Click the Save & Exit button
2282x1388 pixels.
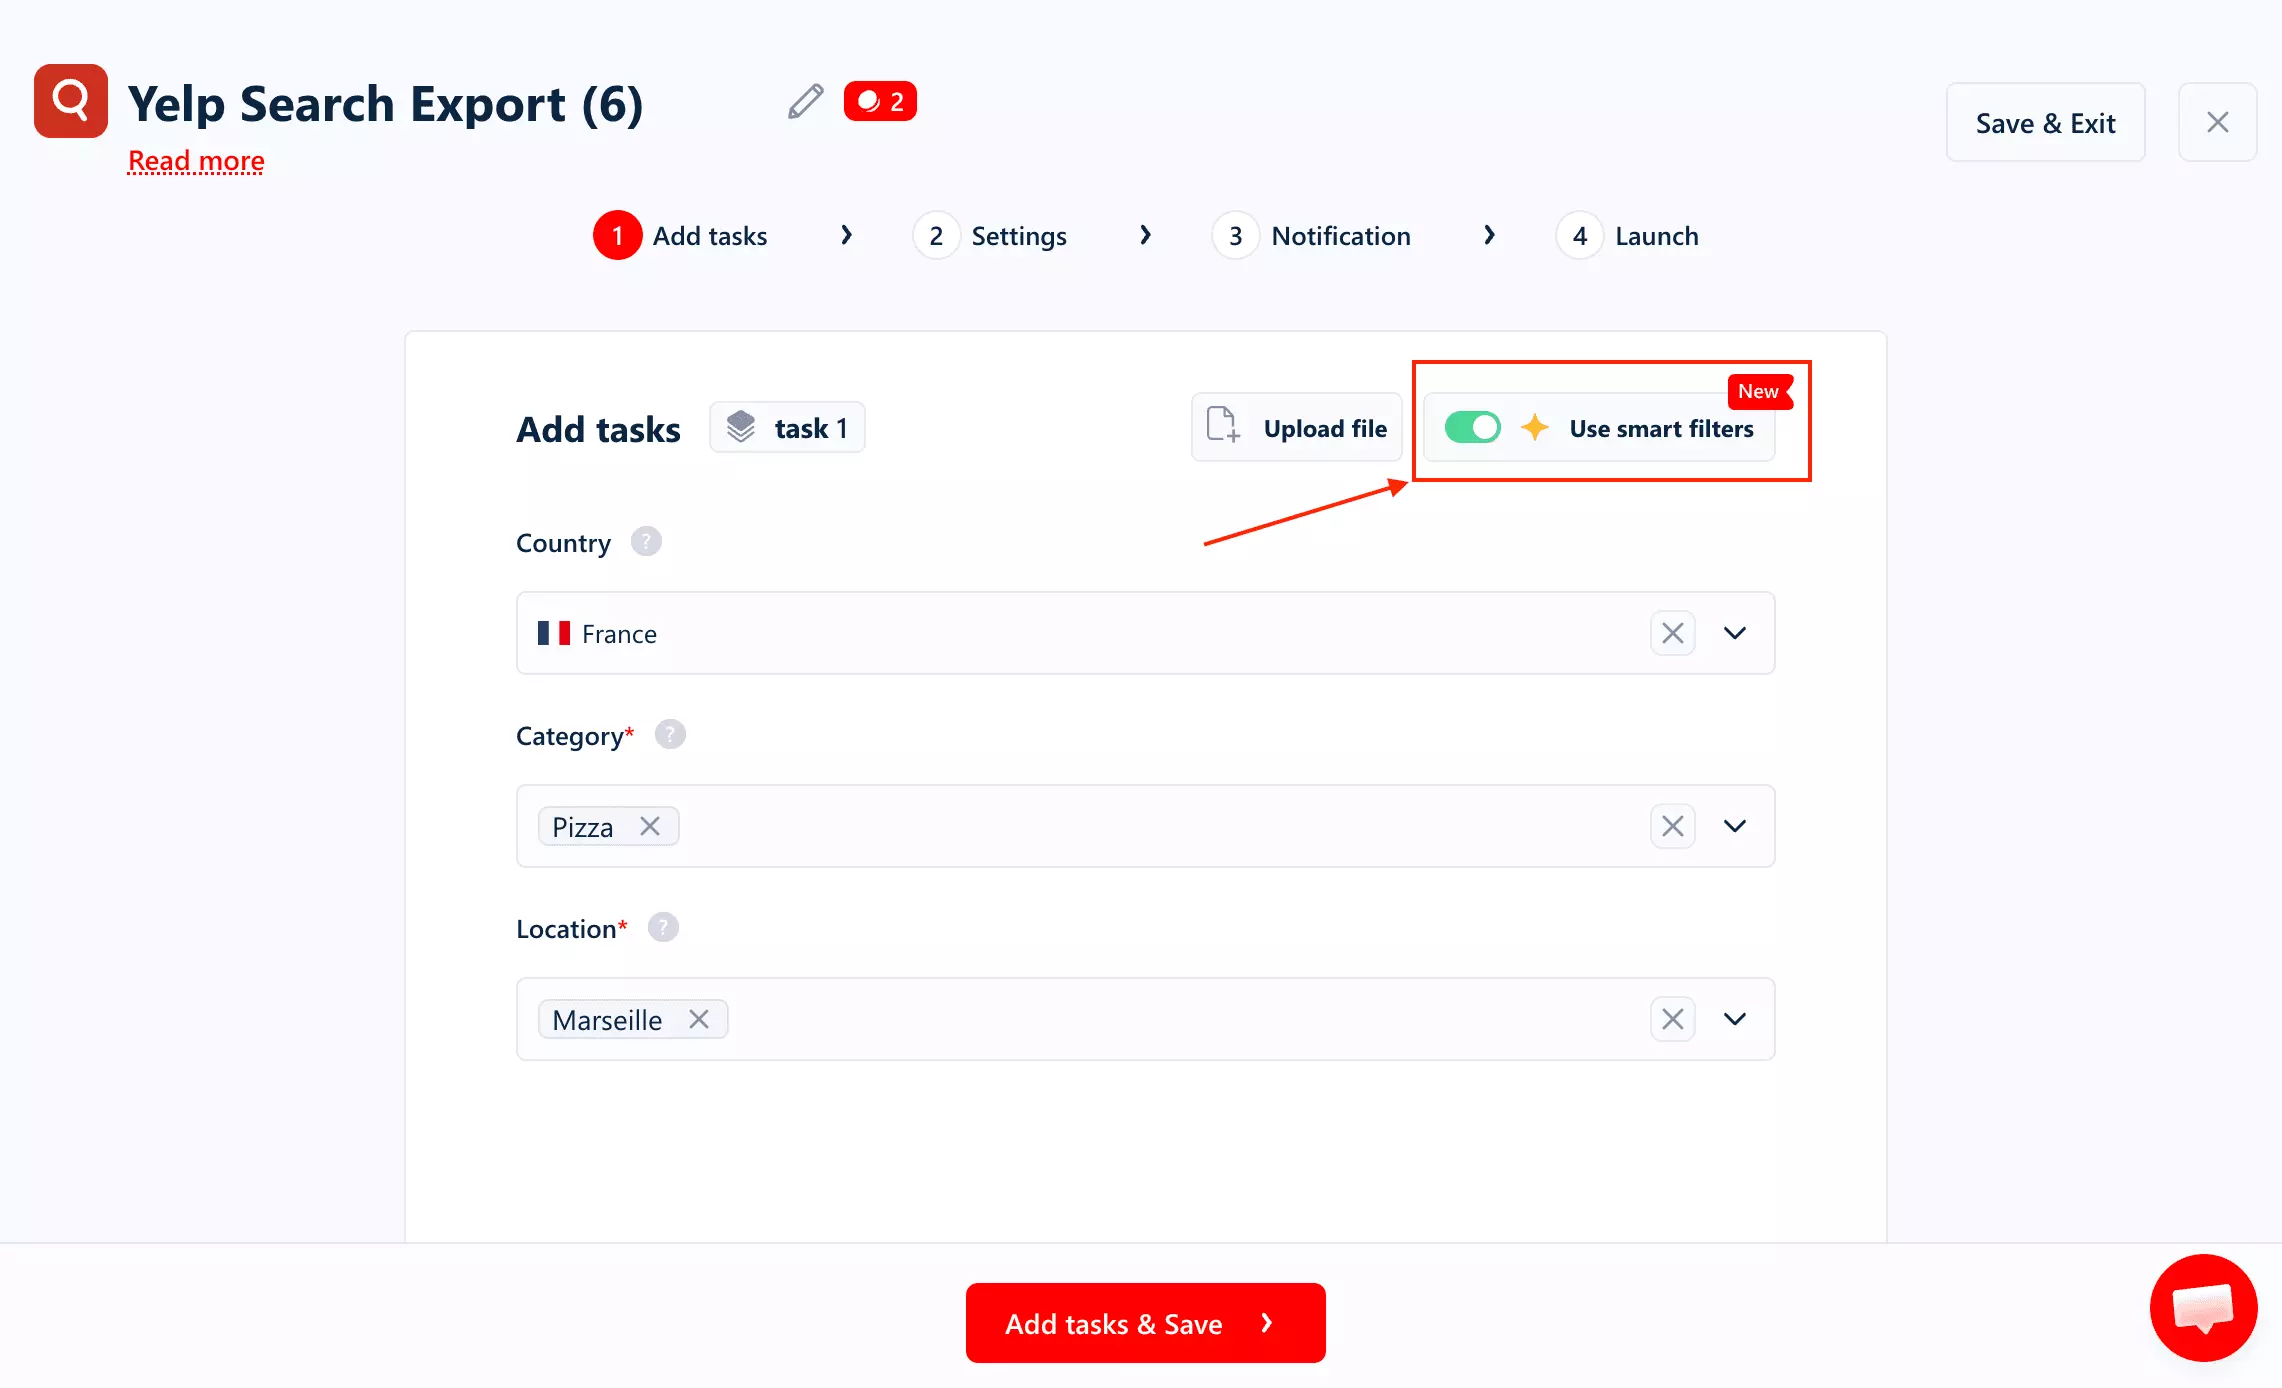[2046, 122]
